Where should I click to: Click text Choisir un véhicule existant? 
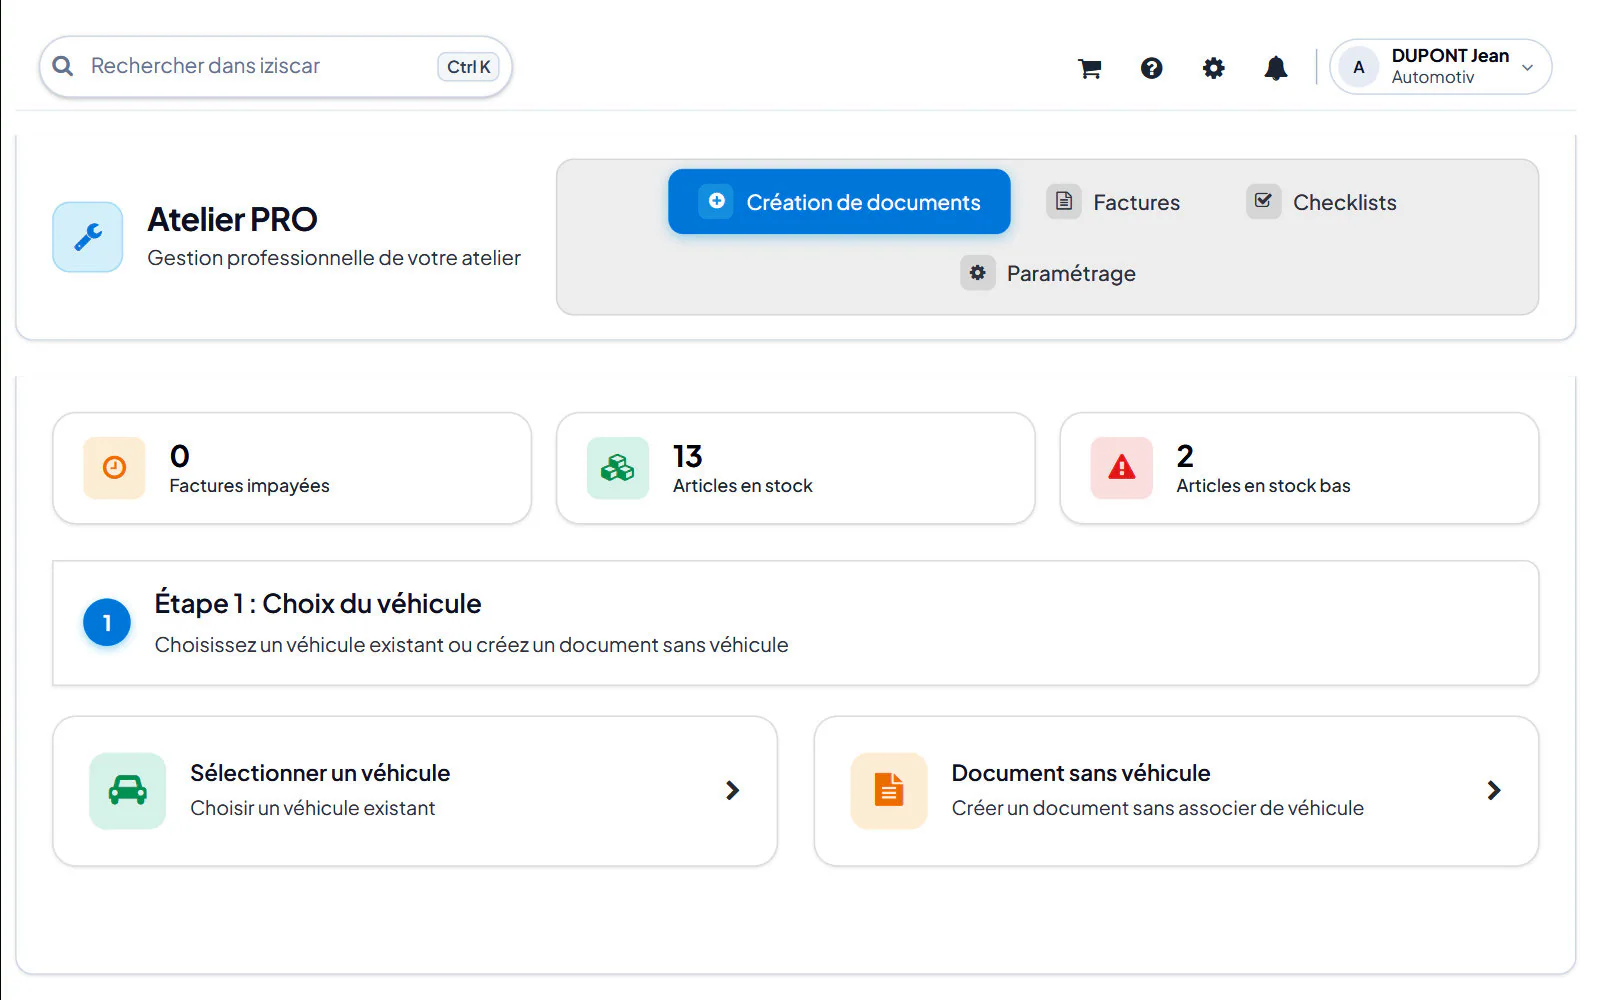pyautogui.click(x=313, y=808)
